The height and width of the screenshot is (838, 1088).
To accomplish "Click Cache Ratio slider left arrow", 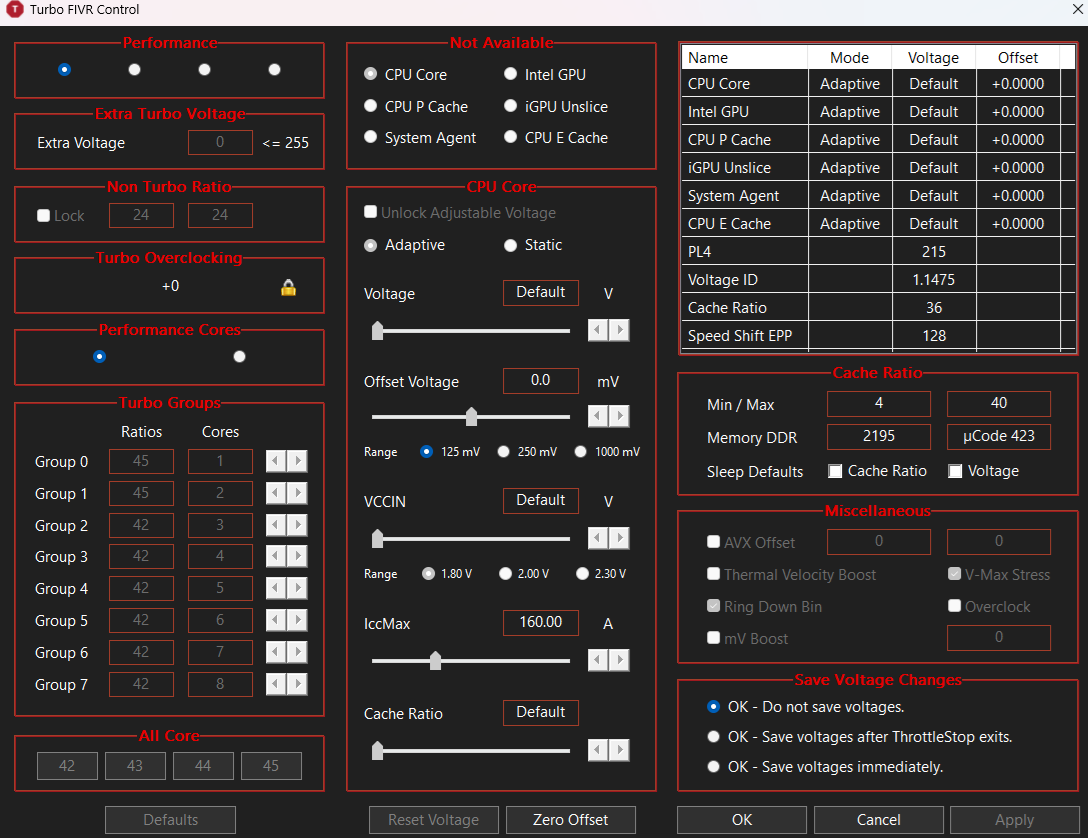I will 598,750.
